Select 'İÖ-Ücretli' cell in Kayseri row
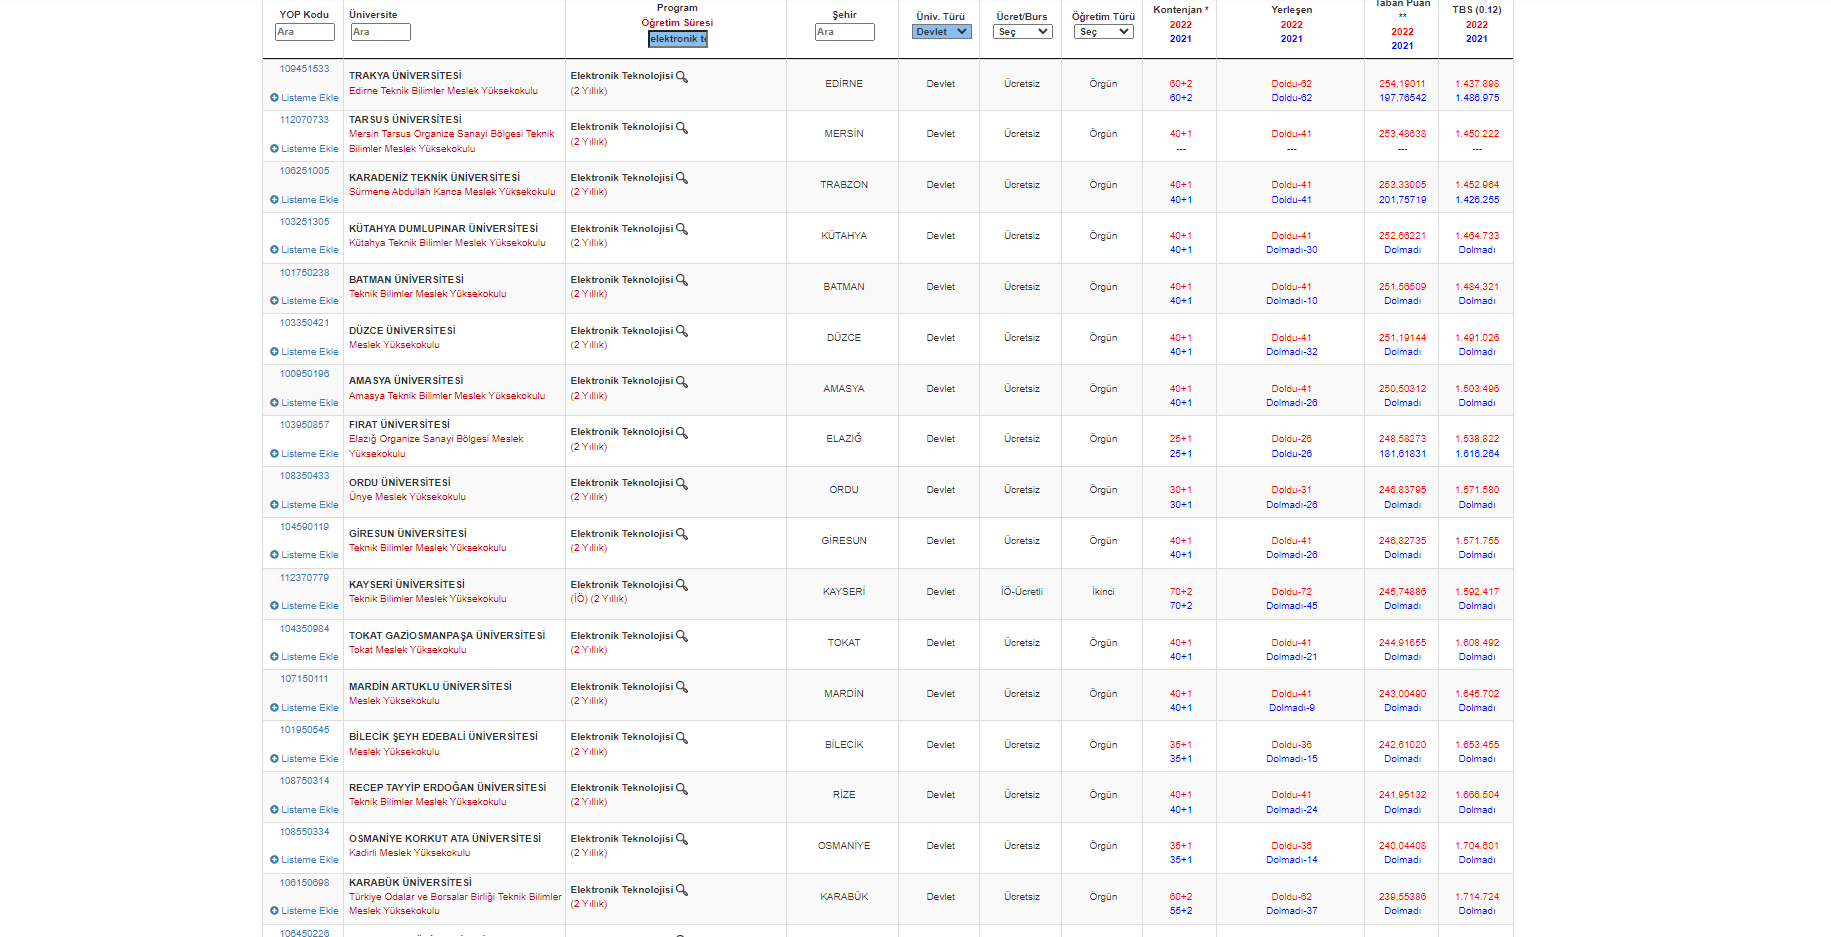This screenshot has height=937, width=1831. pyautogui.click(x=1022, y=592)
